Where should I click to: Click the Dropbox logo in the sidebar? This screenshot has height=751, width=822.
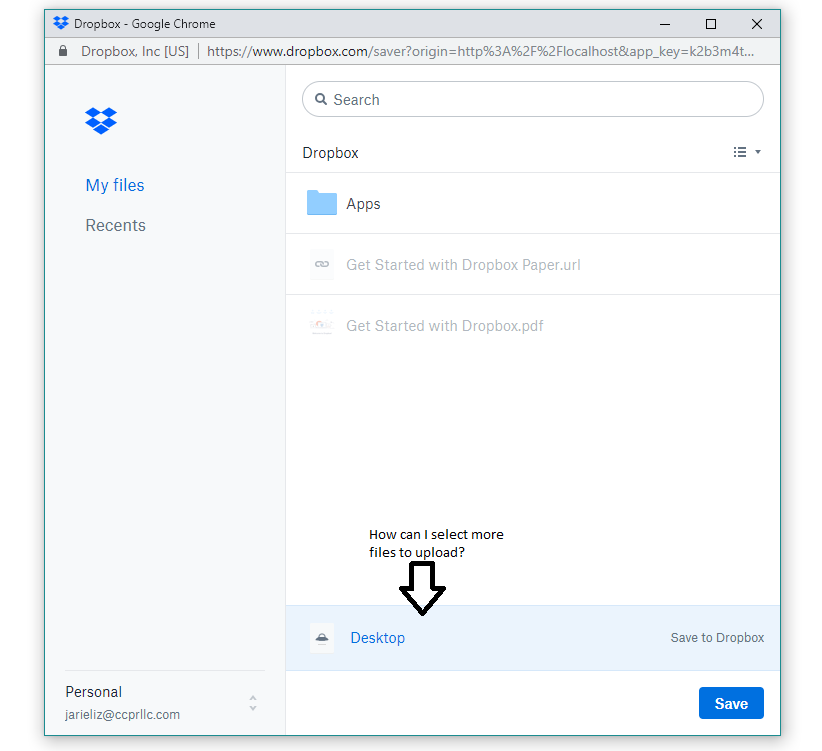pos(100,120)
